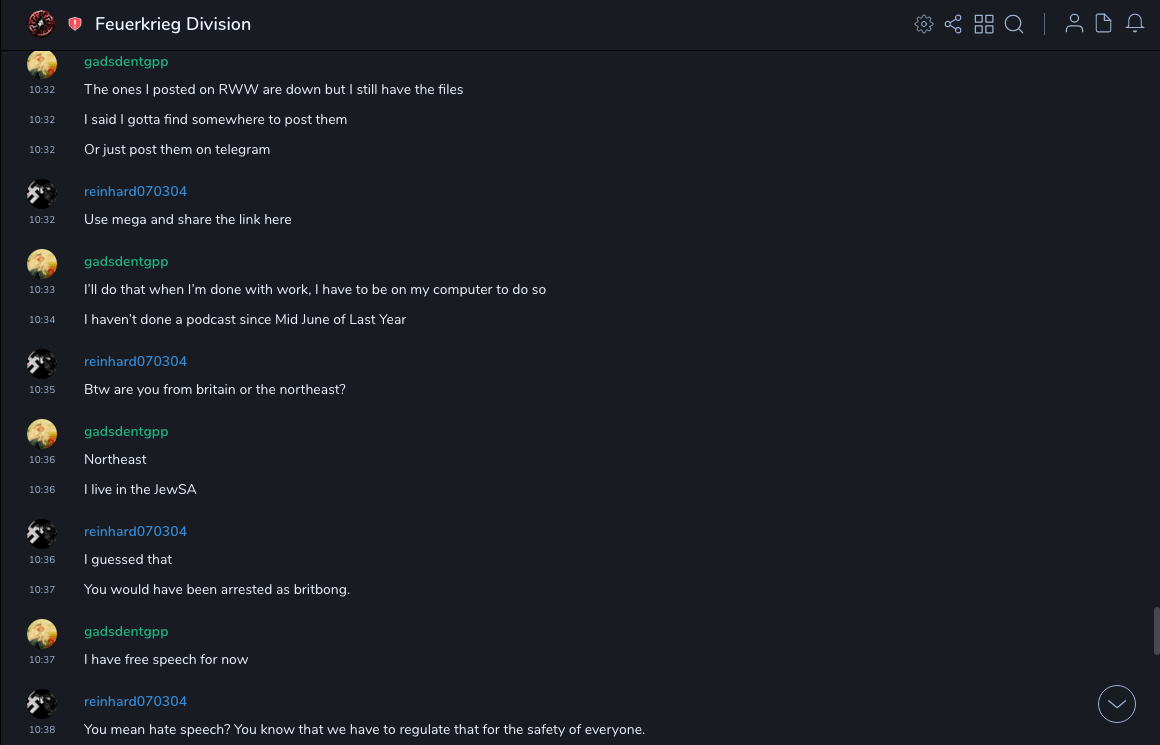1160x745 pixels.
Task: Open the notifications bell icon
Action: 1135,24
